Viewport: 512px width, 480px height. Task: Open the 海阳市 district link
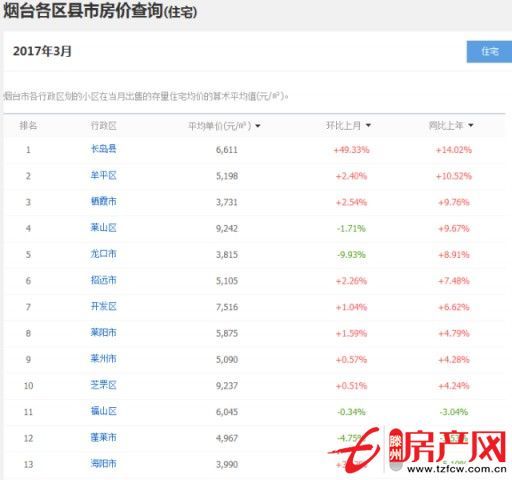[103, 463]
